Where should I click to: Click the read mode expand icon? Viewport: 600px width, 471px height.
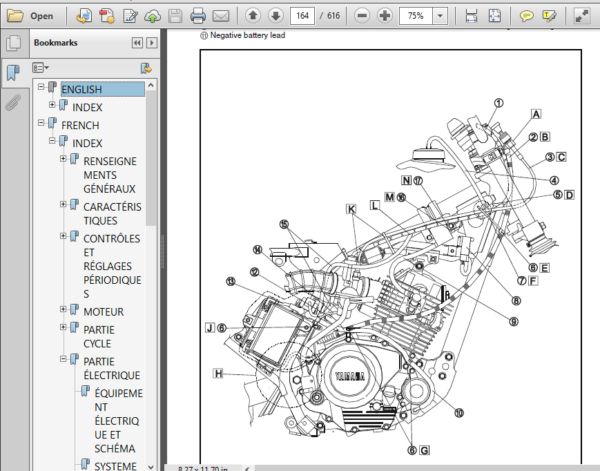[582, 16]
